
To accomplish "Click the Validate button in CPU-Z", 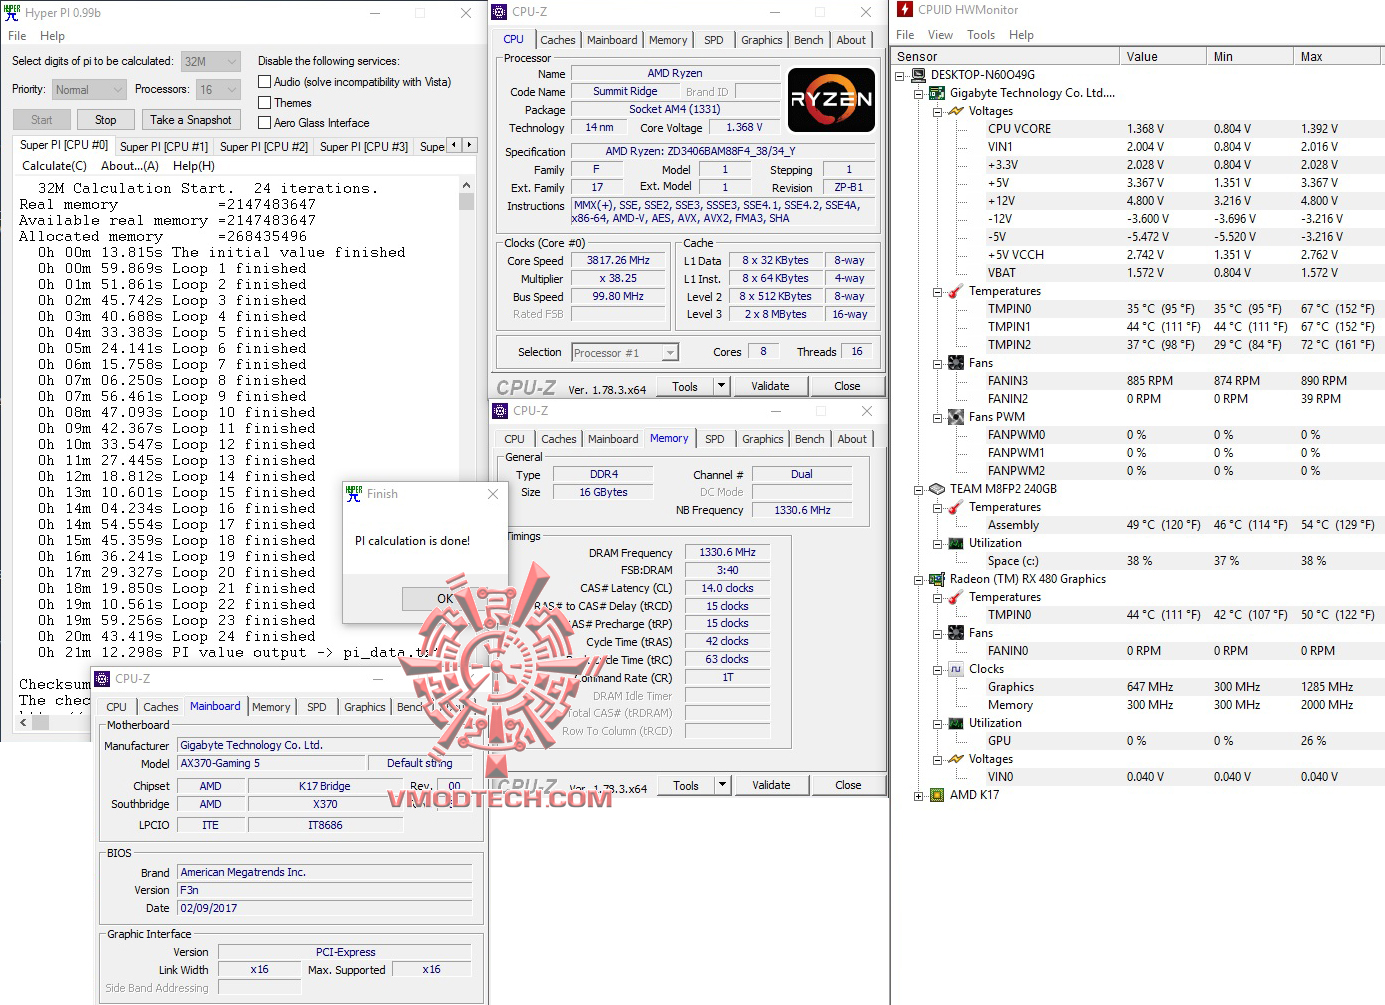I will click(771, 385).
